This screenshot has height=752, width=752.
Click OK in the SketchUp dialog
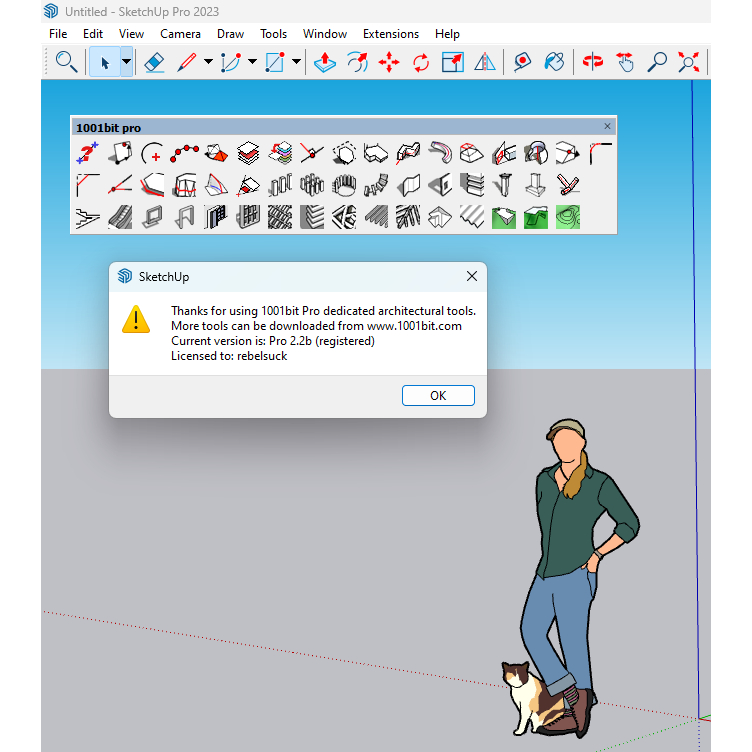pos(438,395)
